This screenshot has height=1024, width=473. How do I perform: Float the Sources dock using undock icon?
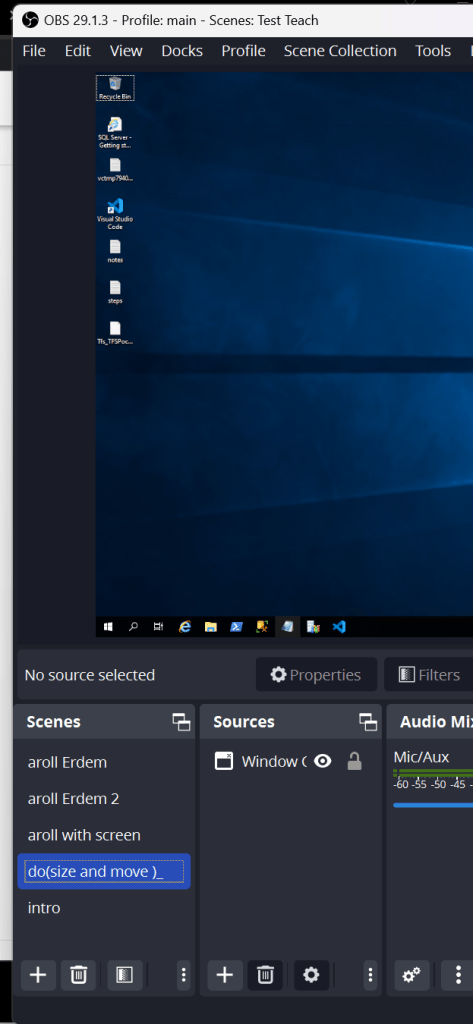click(x=368, y=722)
